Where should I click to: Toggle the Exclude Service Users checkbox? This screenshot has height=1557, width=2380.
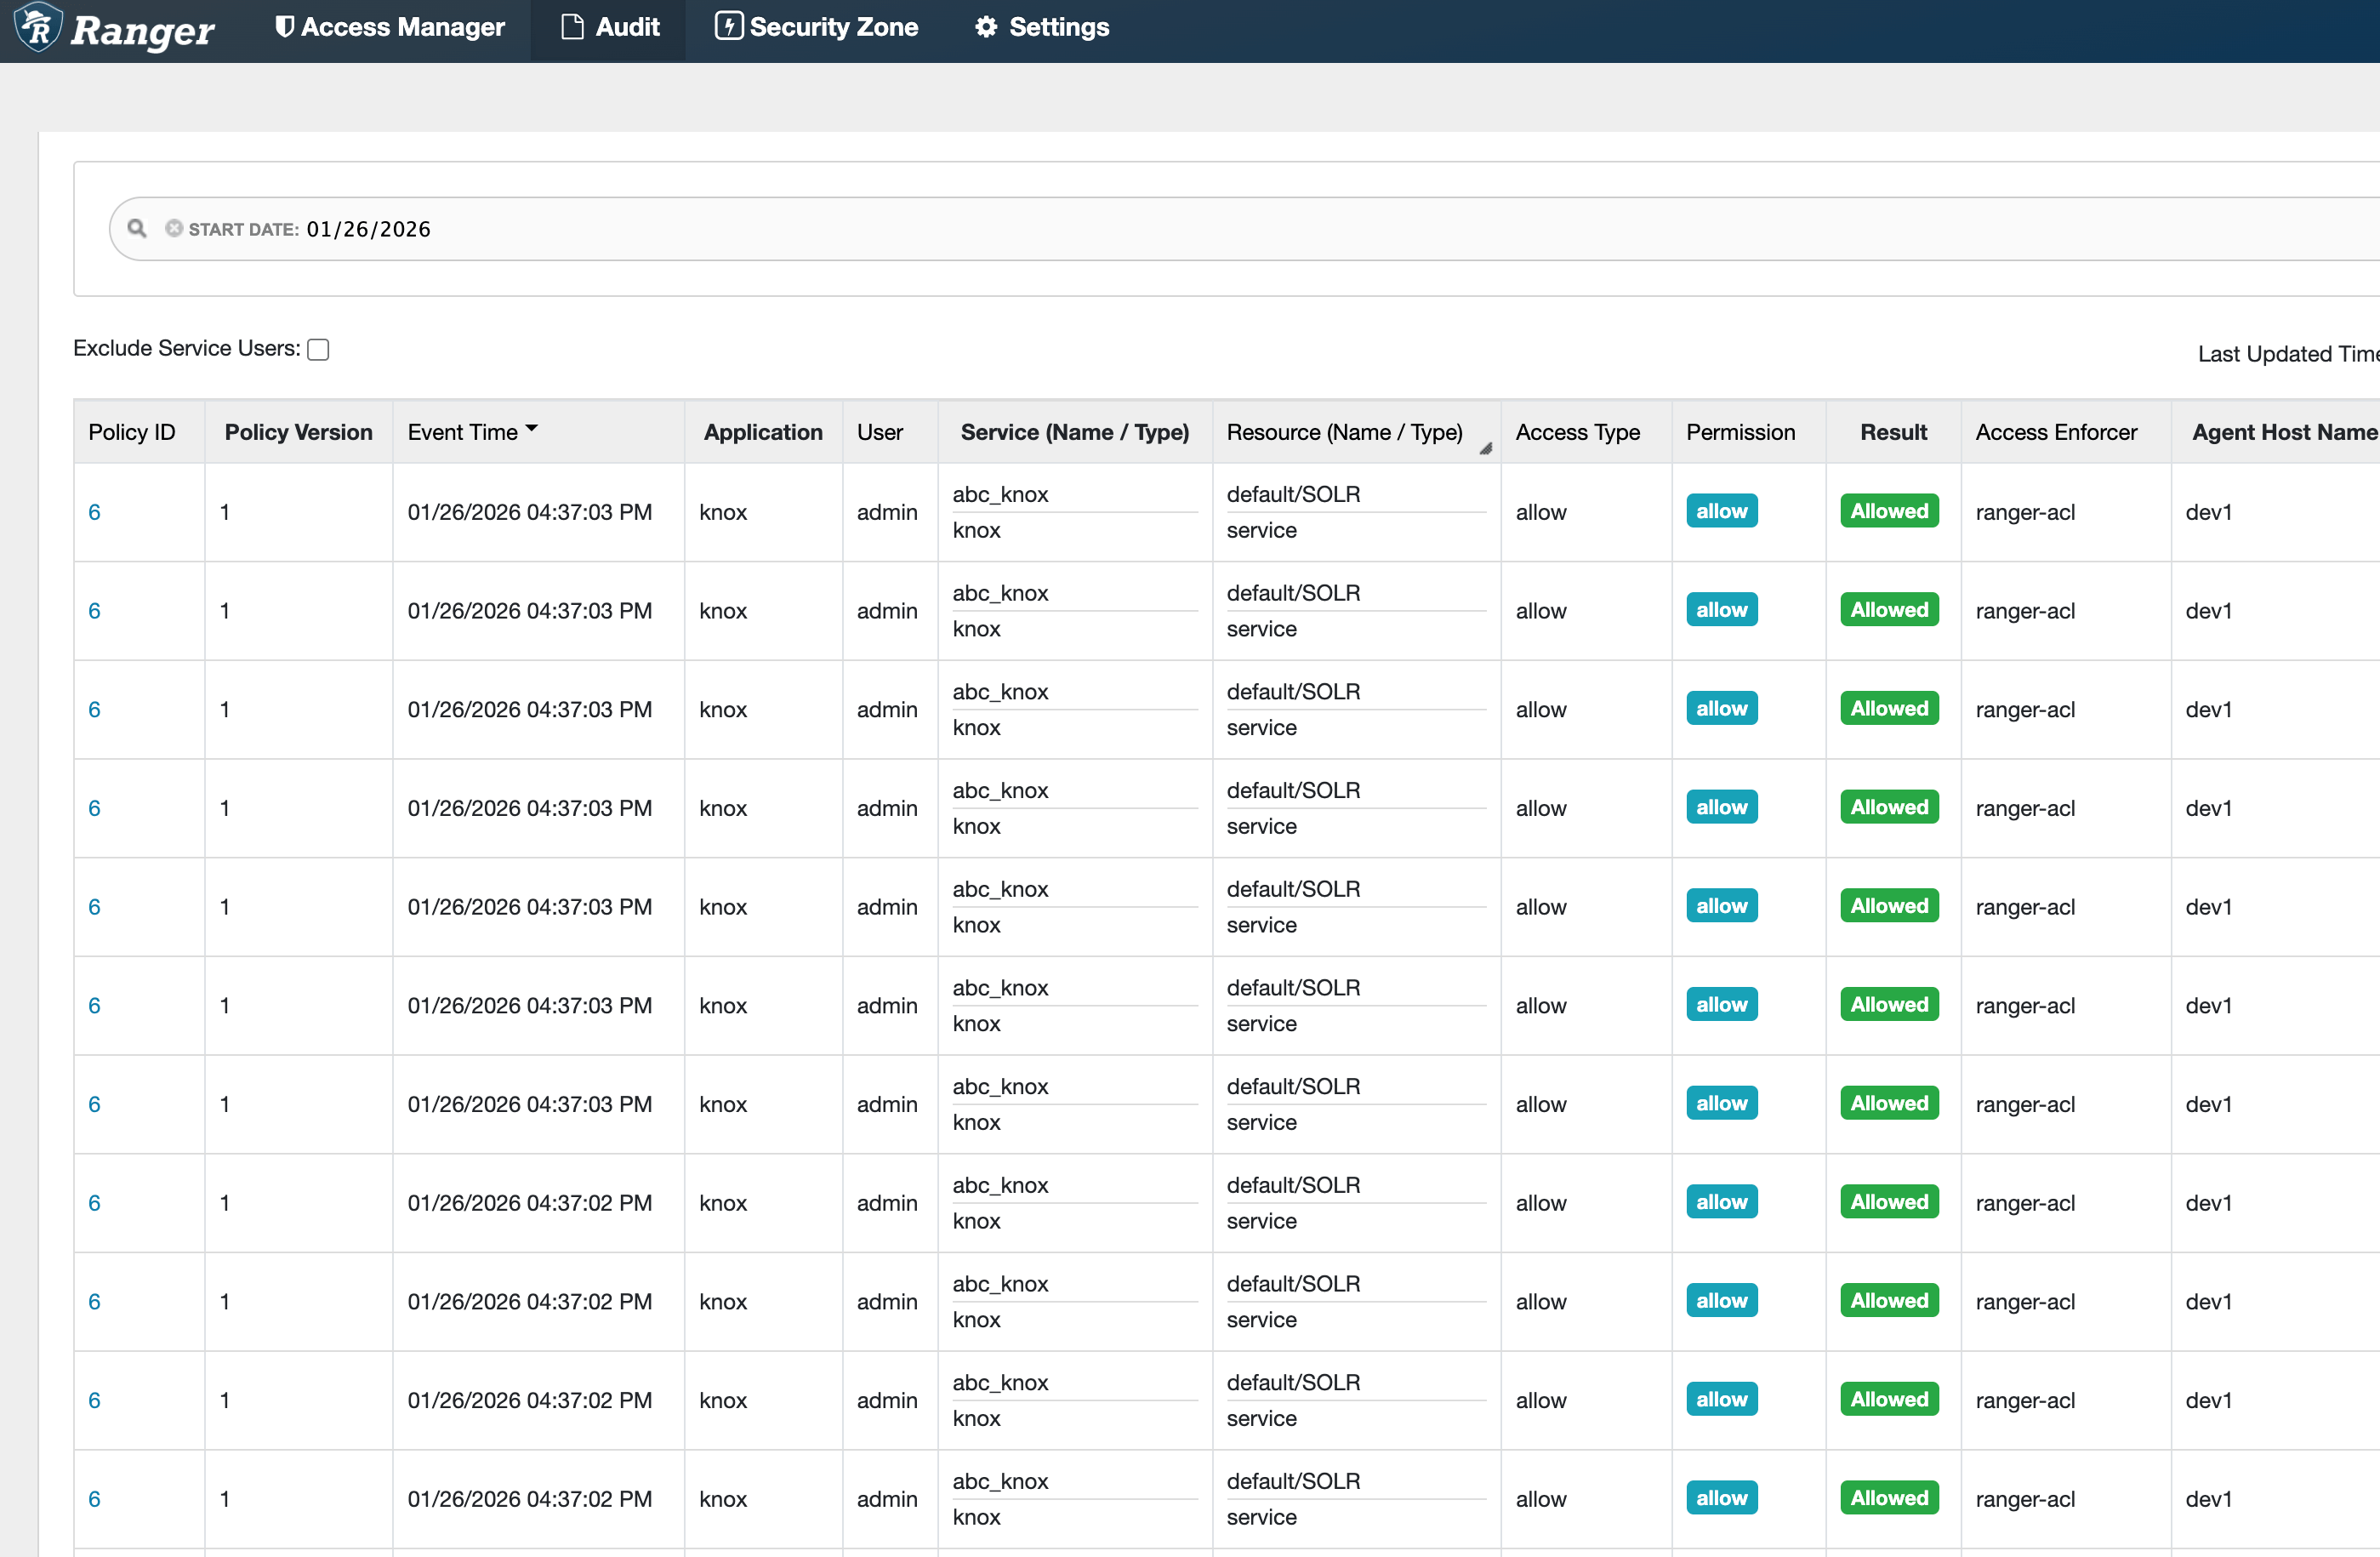(318, 350)
